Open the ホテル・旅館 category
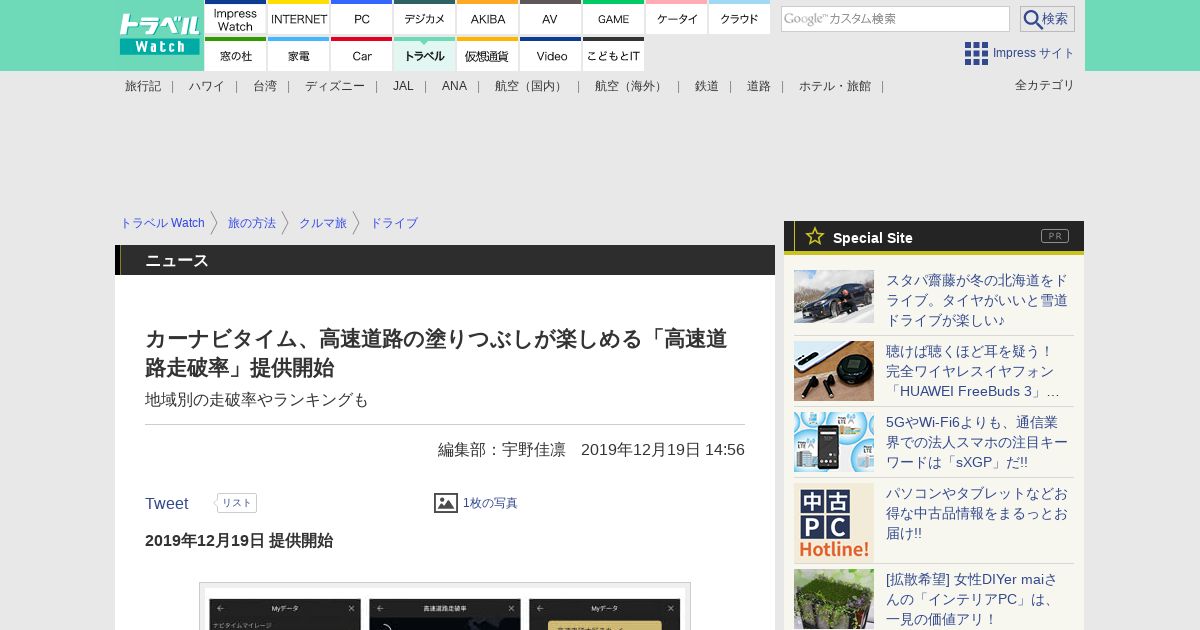1200x630 pixels. tap(835, 86)
